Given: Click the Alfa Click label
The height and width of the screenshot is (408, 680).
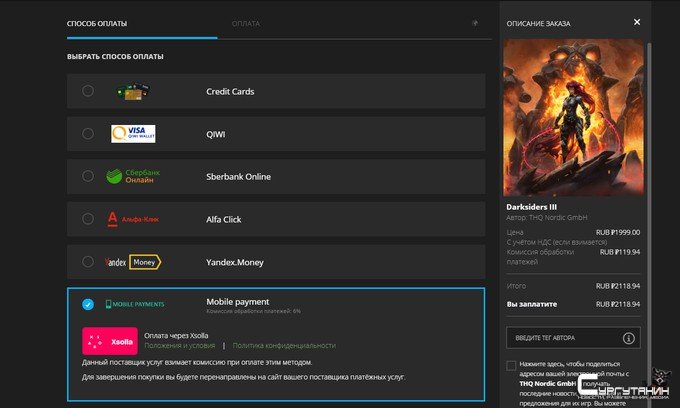Looking at the screenshot, I should (x=224, y=219).
